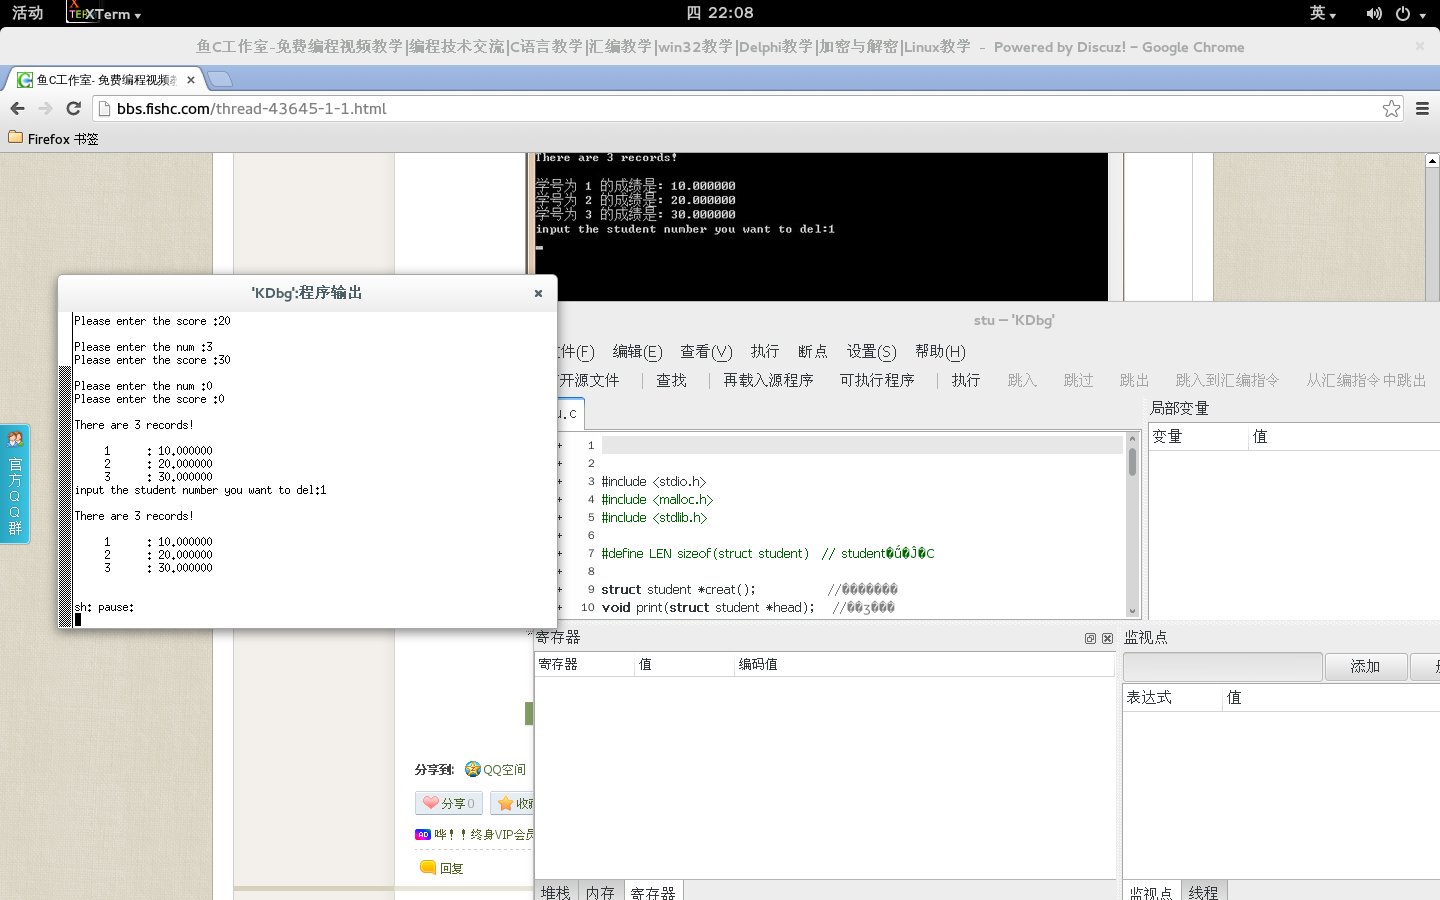Open the 设置(S) menu in KDbg
The height and width of the screenshot is (900, 1440).
tap(872, 352)
